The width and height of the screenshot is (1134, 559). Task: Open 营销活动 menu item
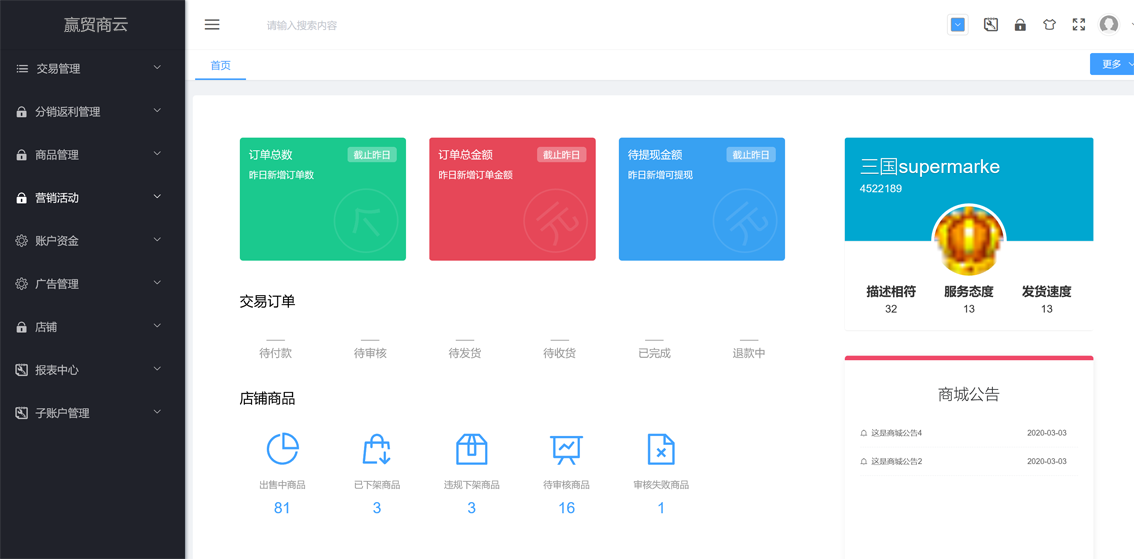93,197
